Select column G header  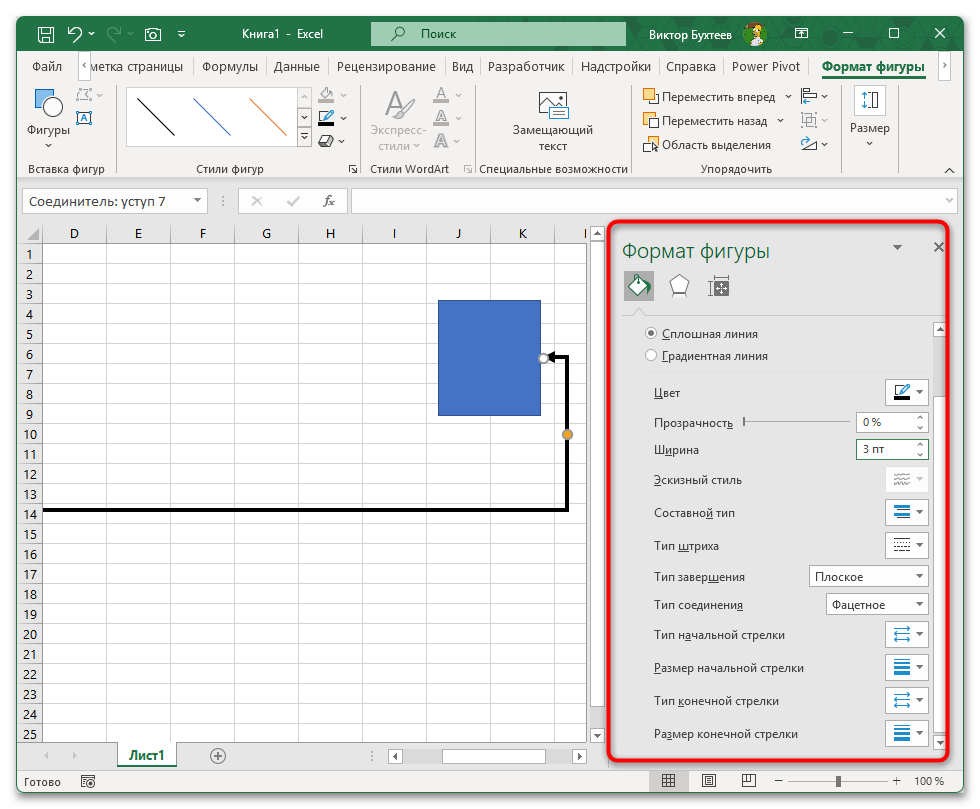tap(266, 234)
